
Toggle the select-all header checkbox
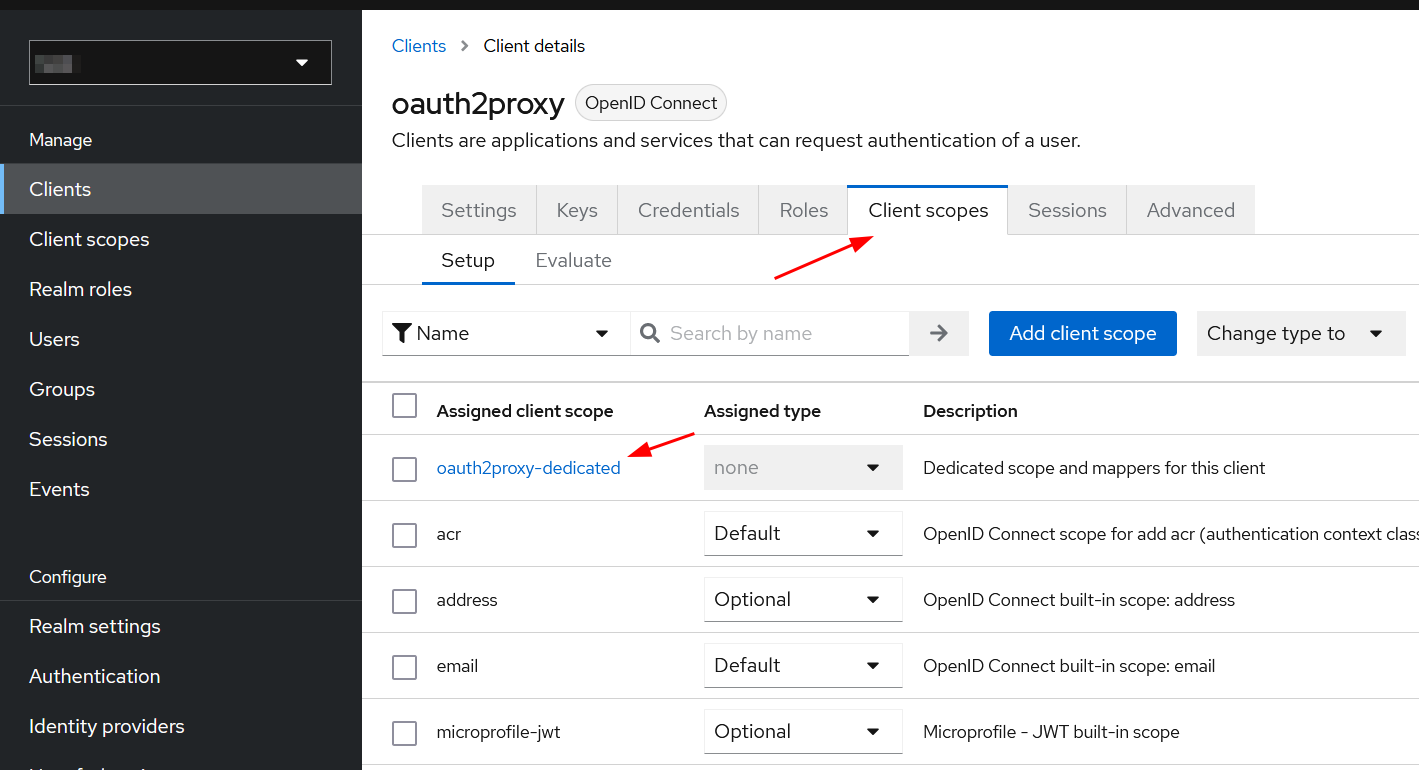pyautogui.click(x=404, y=406)
